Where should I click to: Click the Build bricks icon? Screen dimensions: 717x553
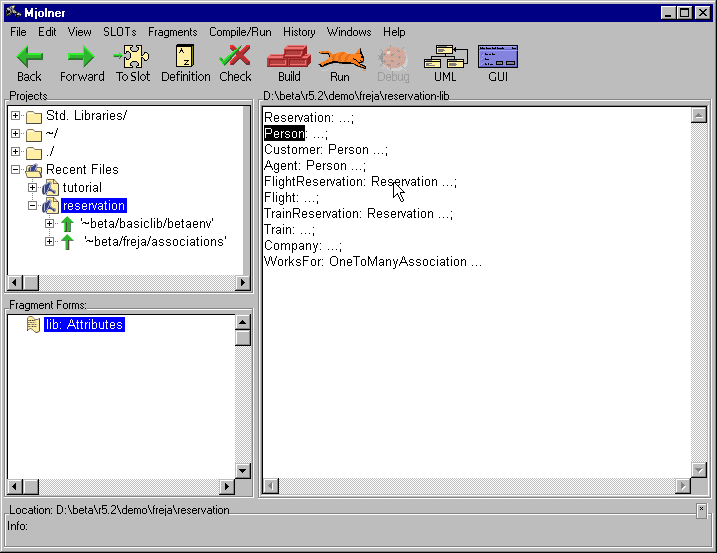289,58
